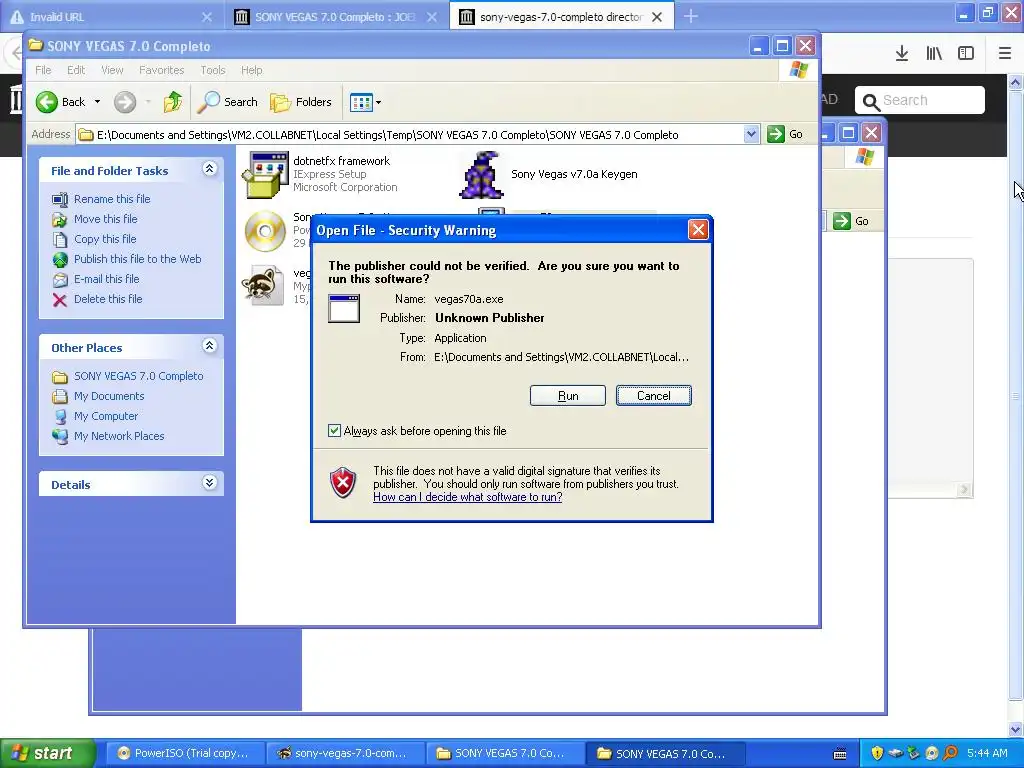This screenshot has height=768, width=1024.
Task: Open the Favorites menu in Explorer
Action: 161,70
